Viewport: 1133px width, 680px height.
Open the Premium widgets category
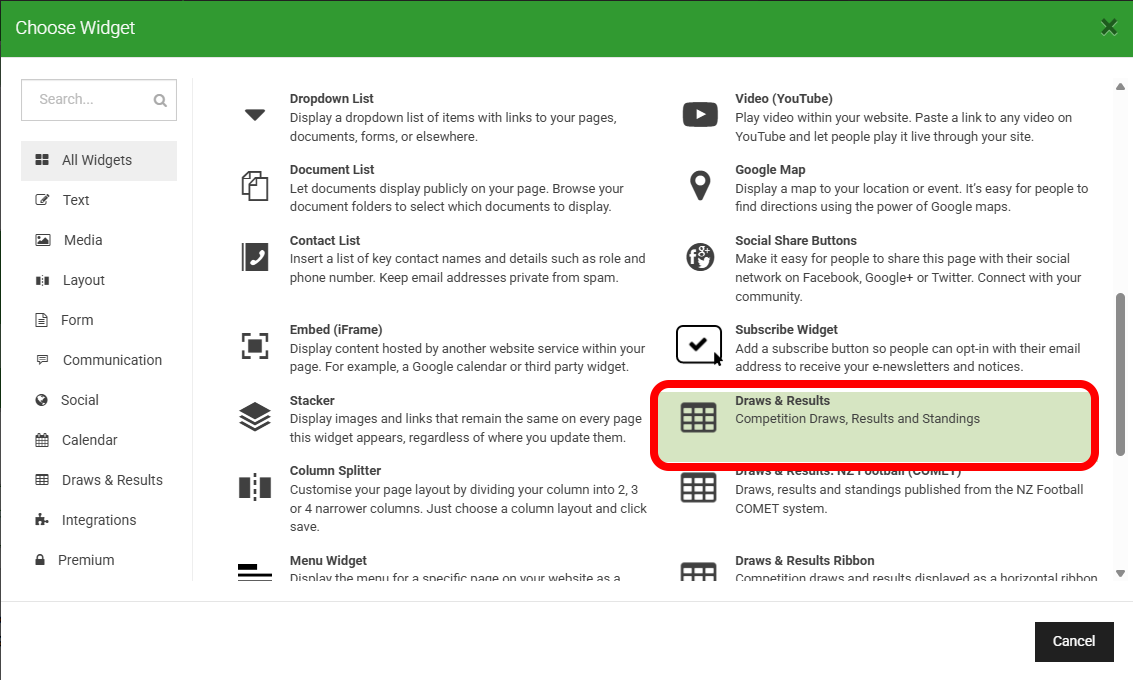coord(86,560)
